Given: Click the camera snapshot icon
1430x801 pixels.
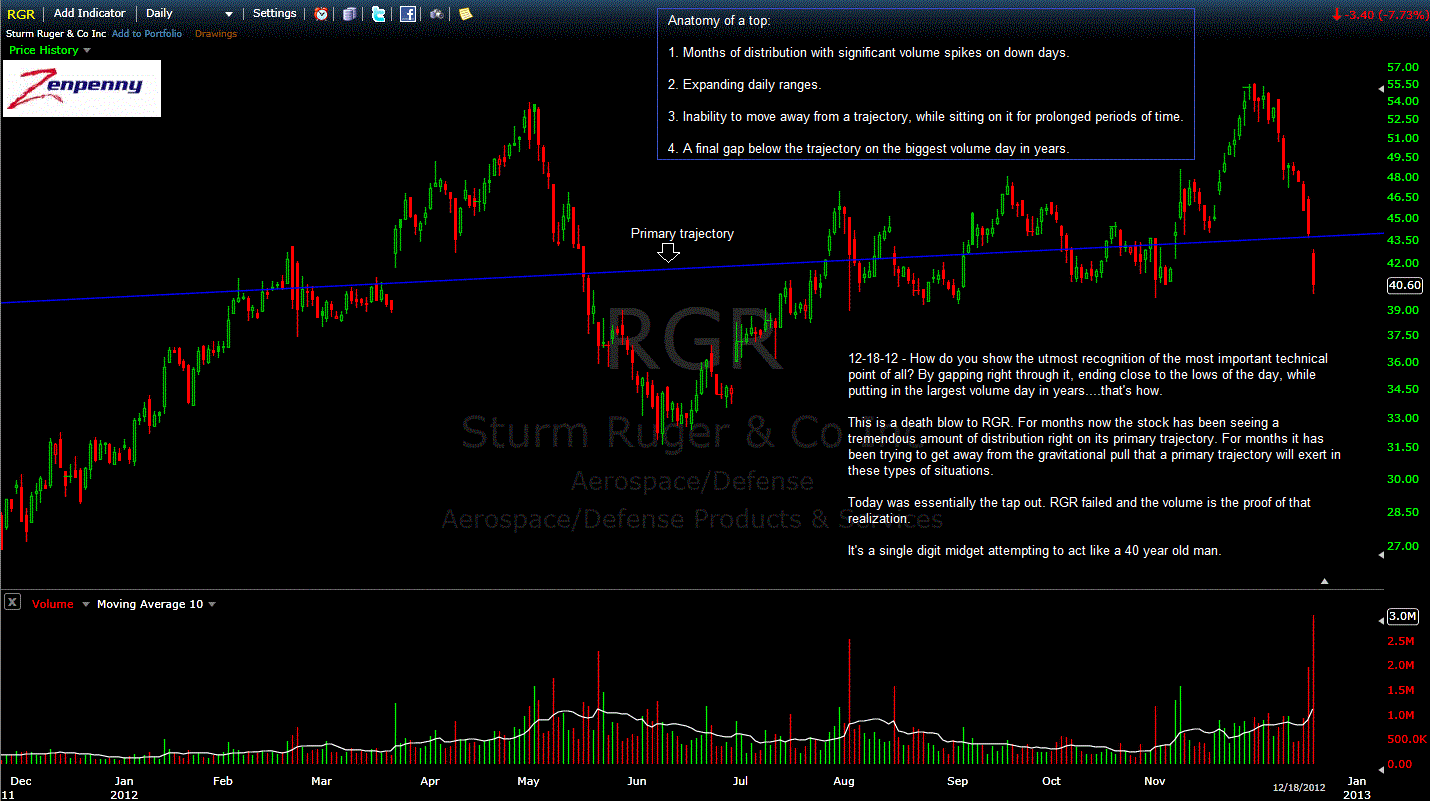Looking at the screenshot, I should coord(437,14).
